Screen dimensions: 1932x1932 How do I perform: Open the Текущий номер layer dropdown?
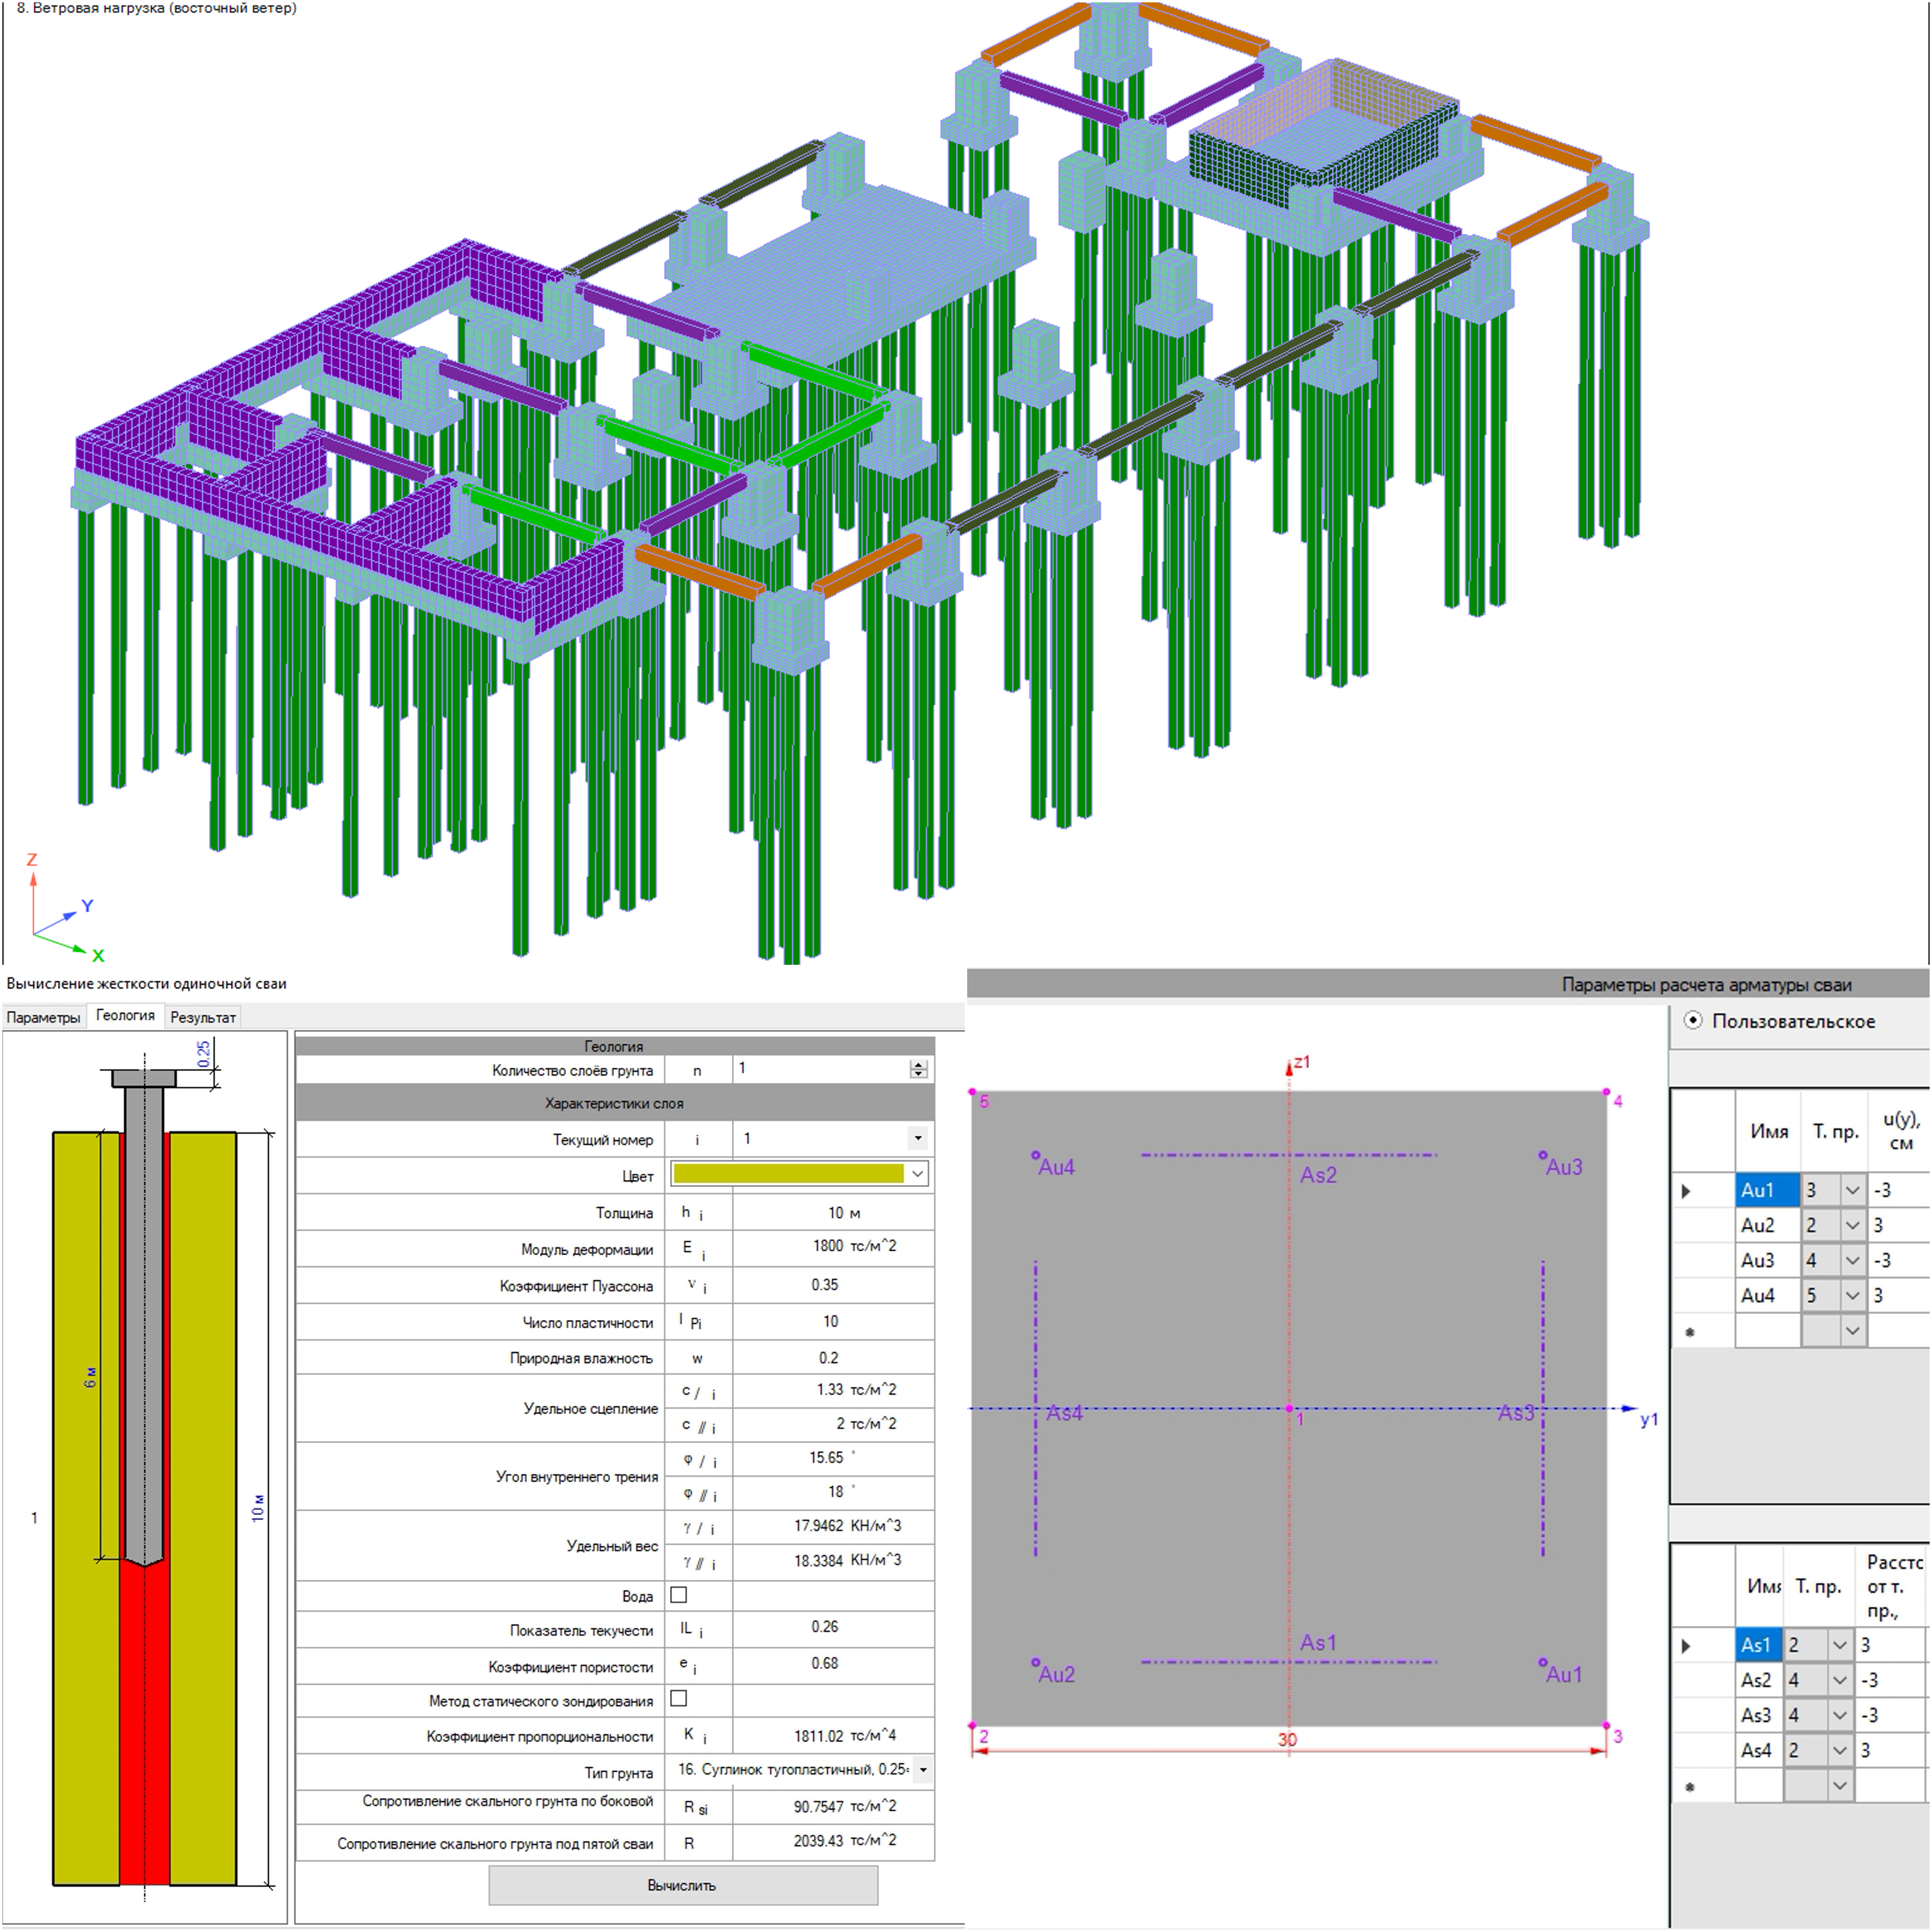(x=917, y=1138)
